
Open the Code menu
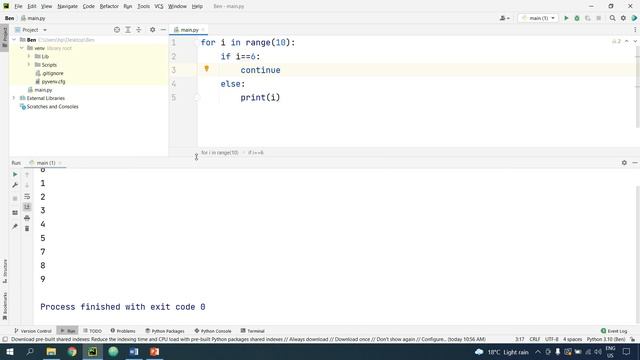89,6
